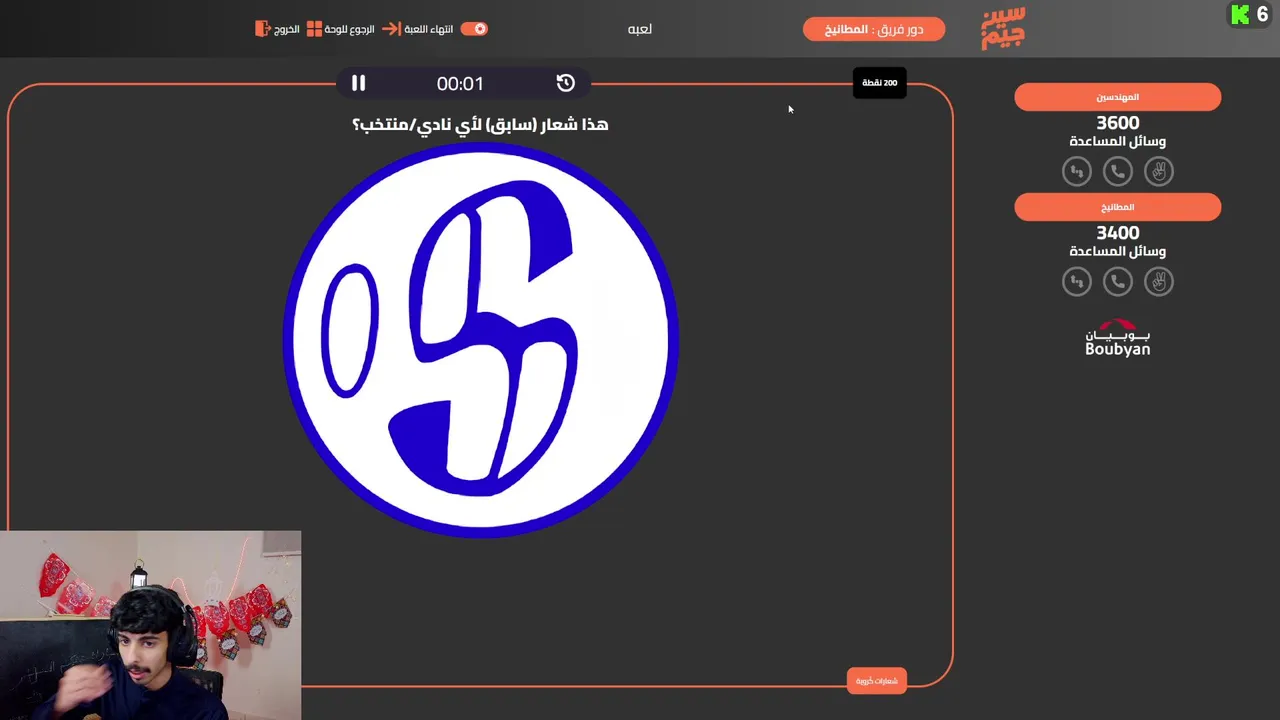Click وسائل المساعدة label under 3600

click(x=1118, y=142)
